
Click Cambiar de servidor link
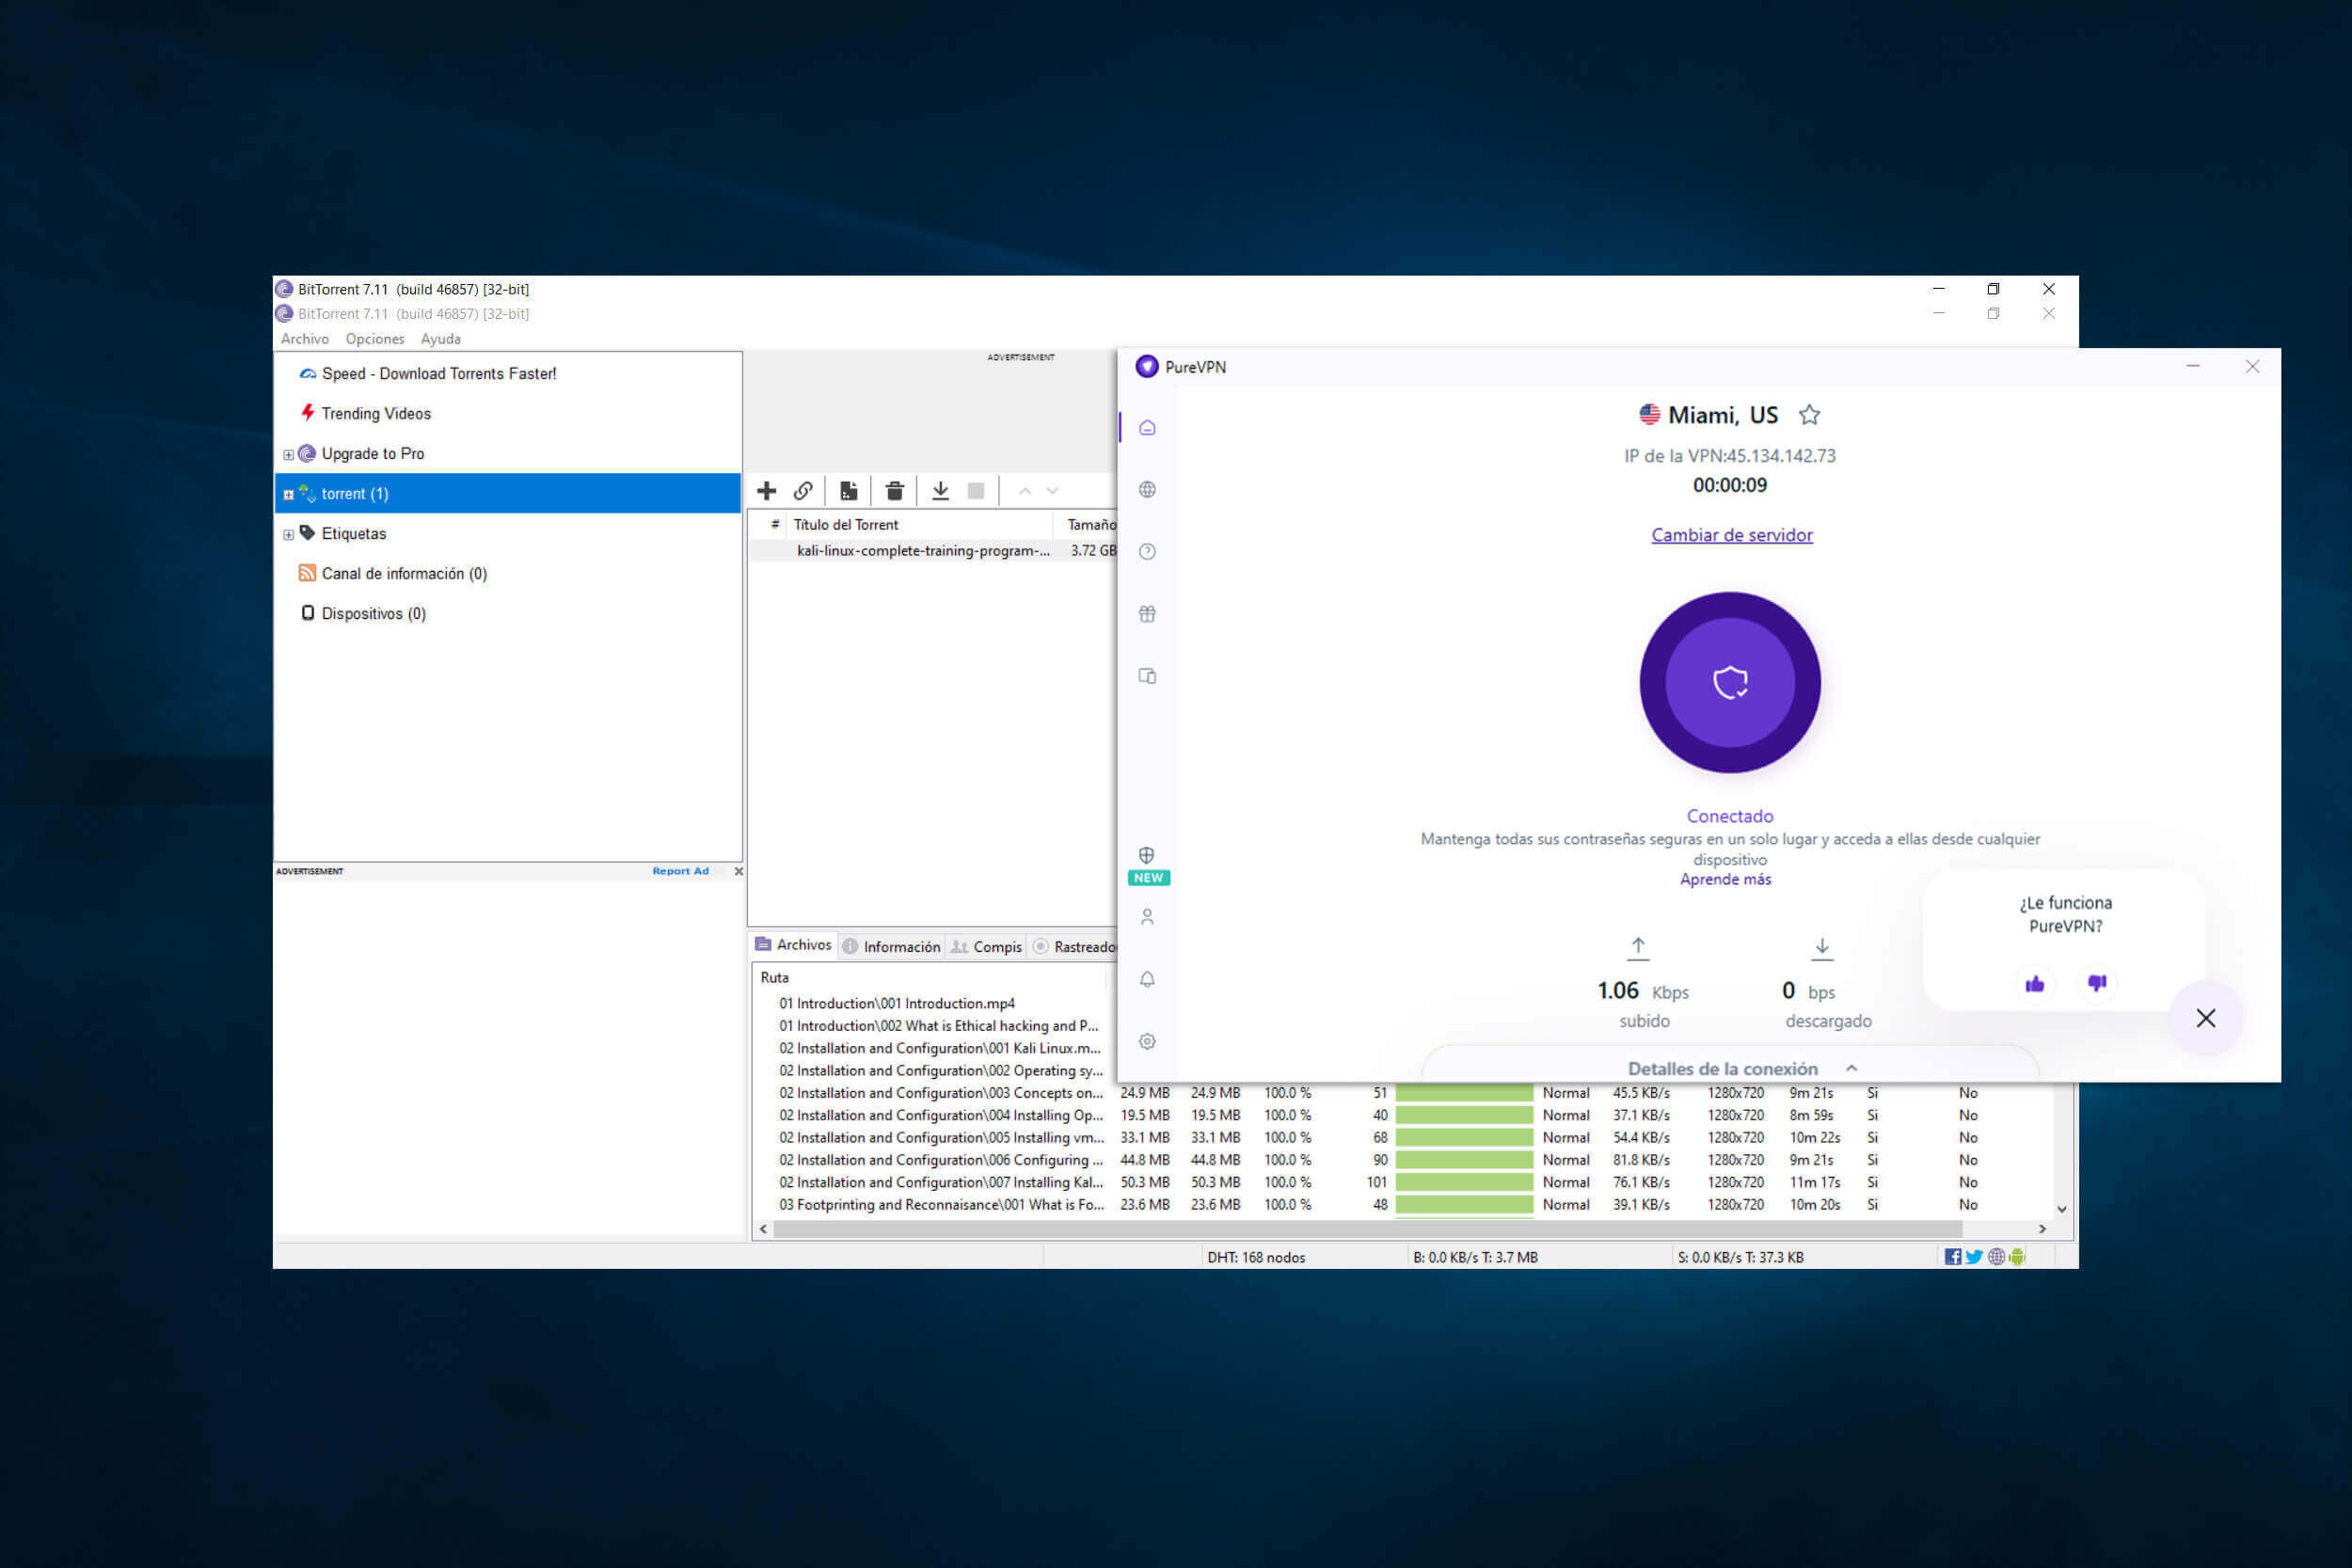(1732, 535)
